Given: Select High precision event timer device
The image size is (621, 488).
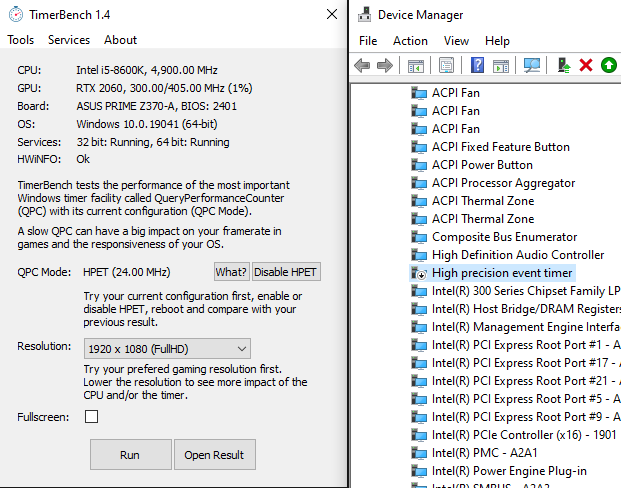Looking at the screenshot, I should tap(502, 273).
